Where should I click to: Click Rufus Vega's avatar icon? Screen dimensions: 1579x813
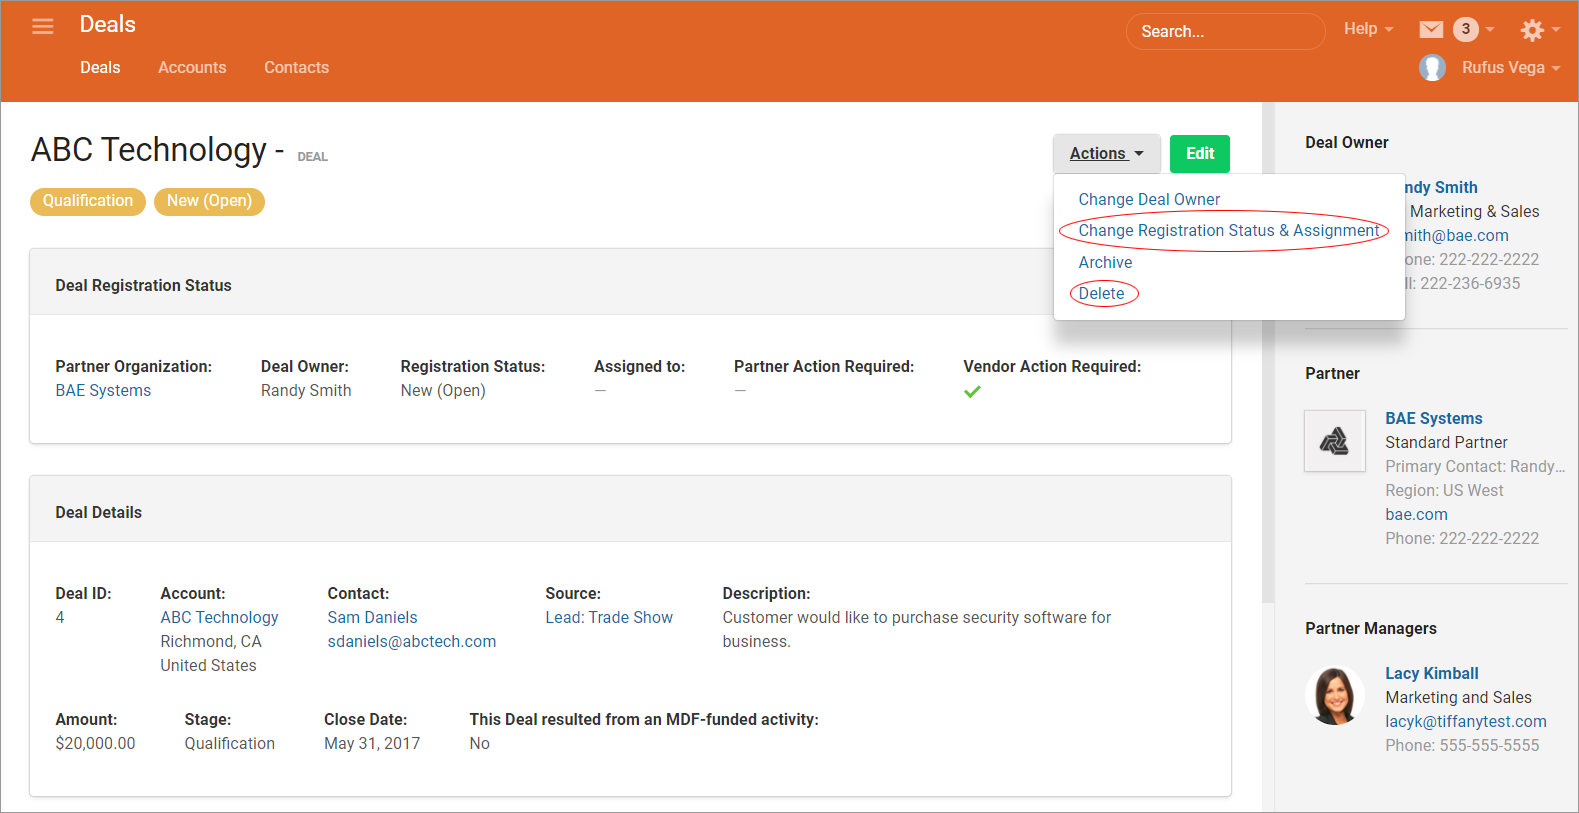[1432, 68]
